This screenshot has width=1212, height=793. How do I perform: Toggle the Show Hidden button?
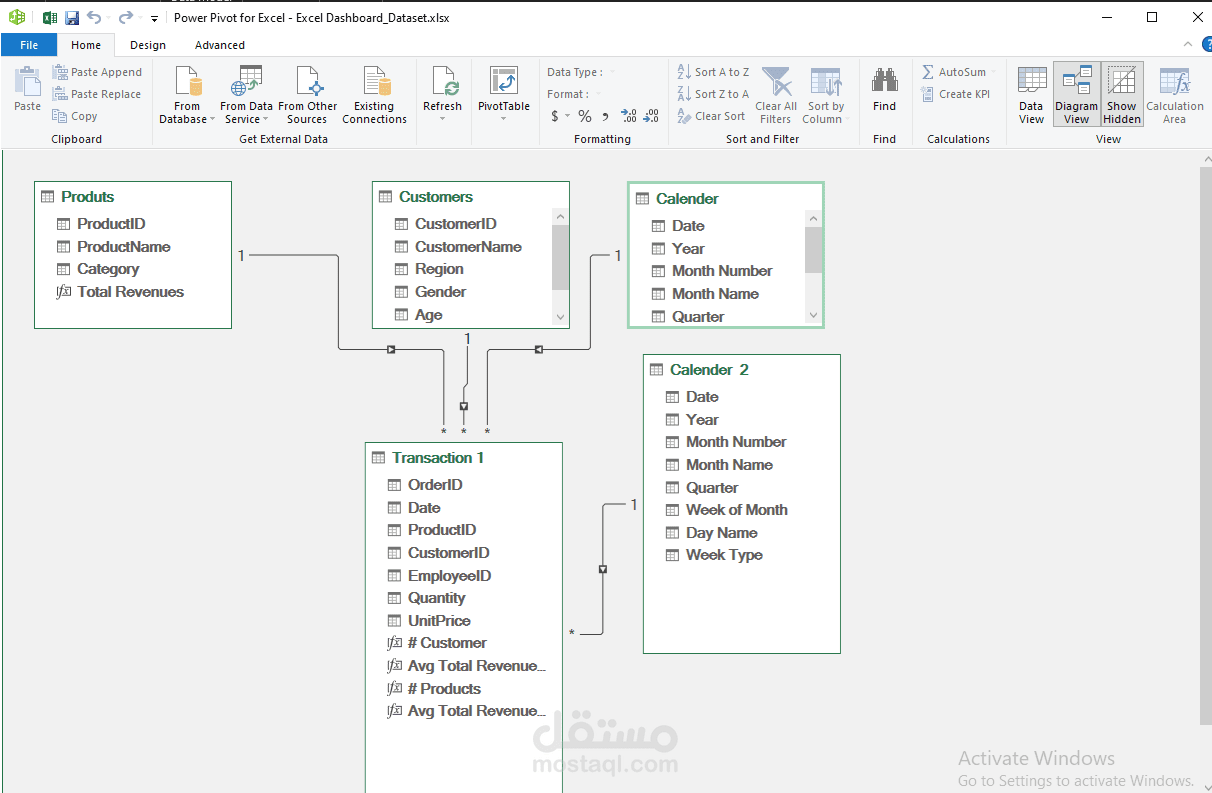coord(1122,95)
